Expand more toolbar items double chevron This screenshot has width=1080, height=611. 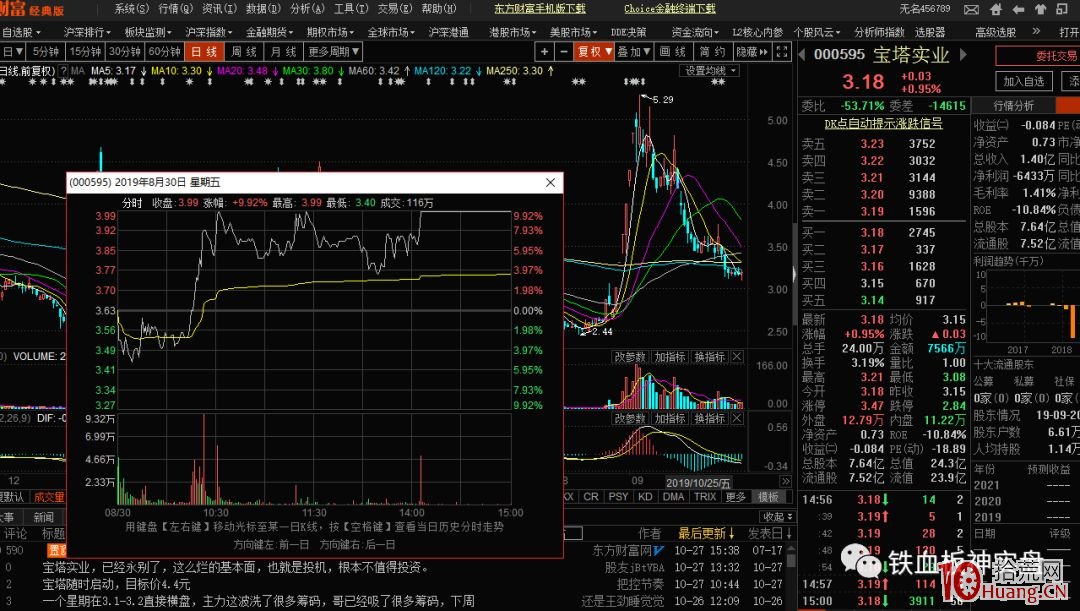1036,32
